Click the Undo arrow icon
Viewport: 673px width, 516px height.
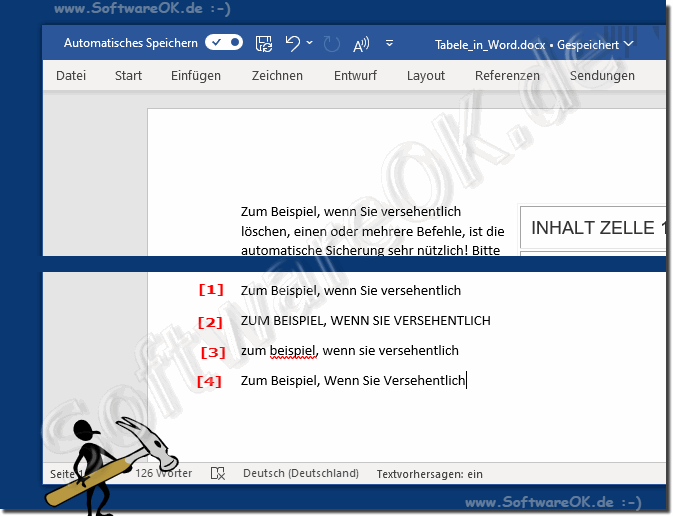(x=293, y=43)
